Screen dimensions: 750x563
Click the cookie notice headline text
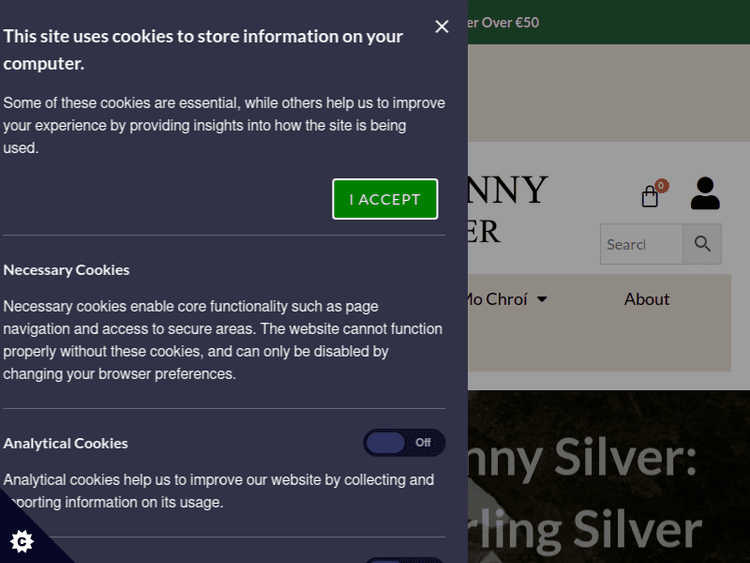point(203,50)
